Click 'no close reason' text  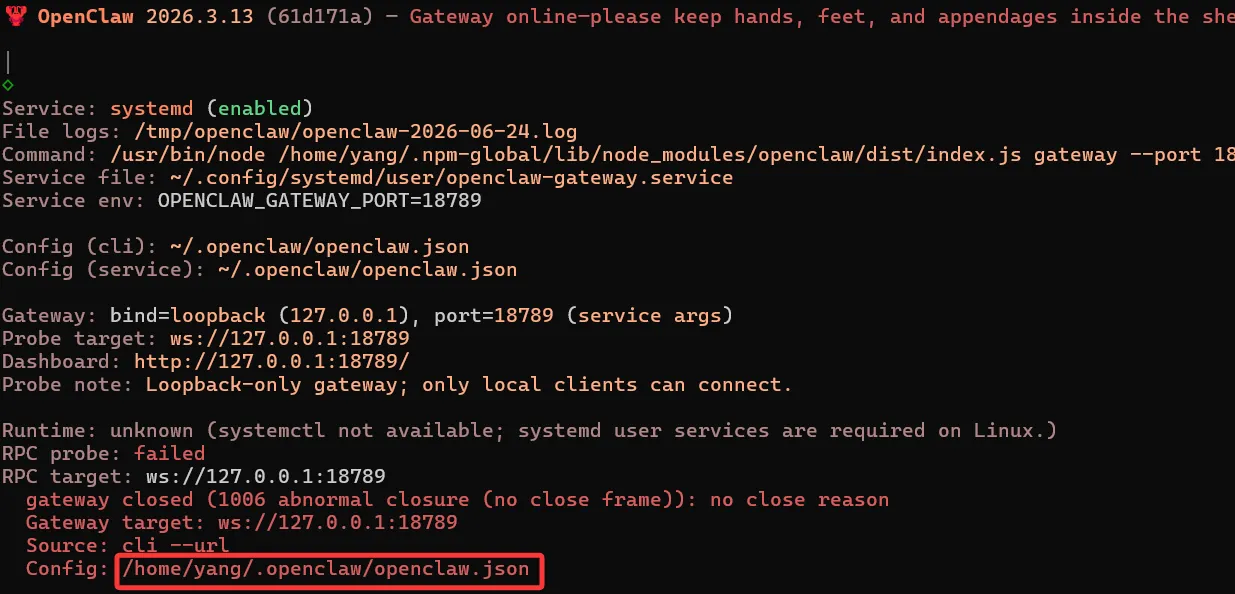(799, 500)
